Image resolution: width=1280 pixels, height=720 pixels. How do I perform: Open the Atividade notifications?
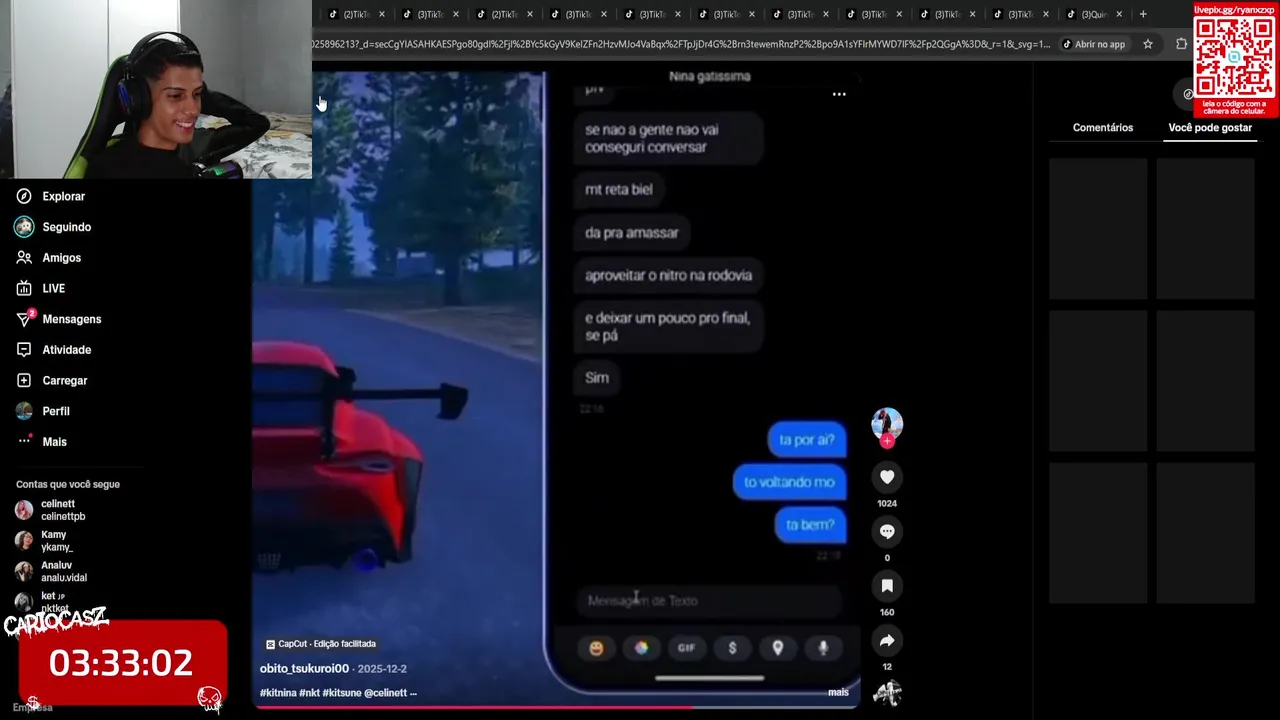(66, 350)
